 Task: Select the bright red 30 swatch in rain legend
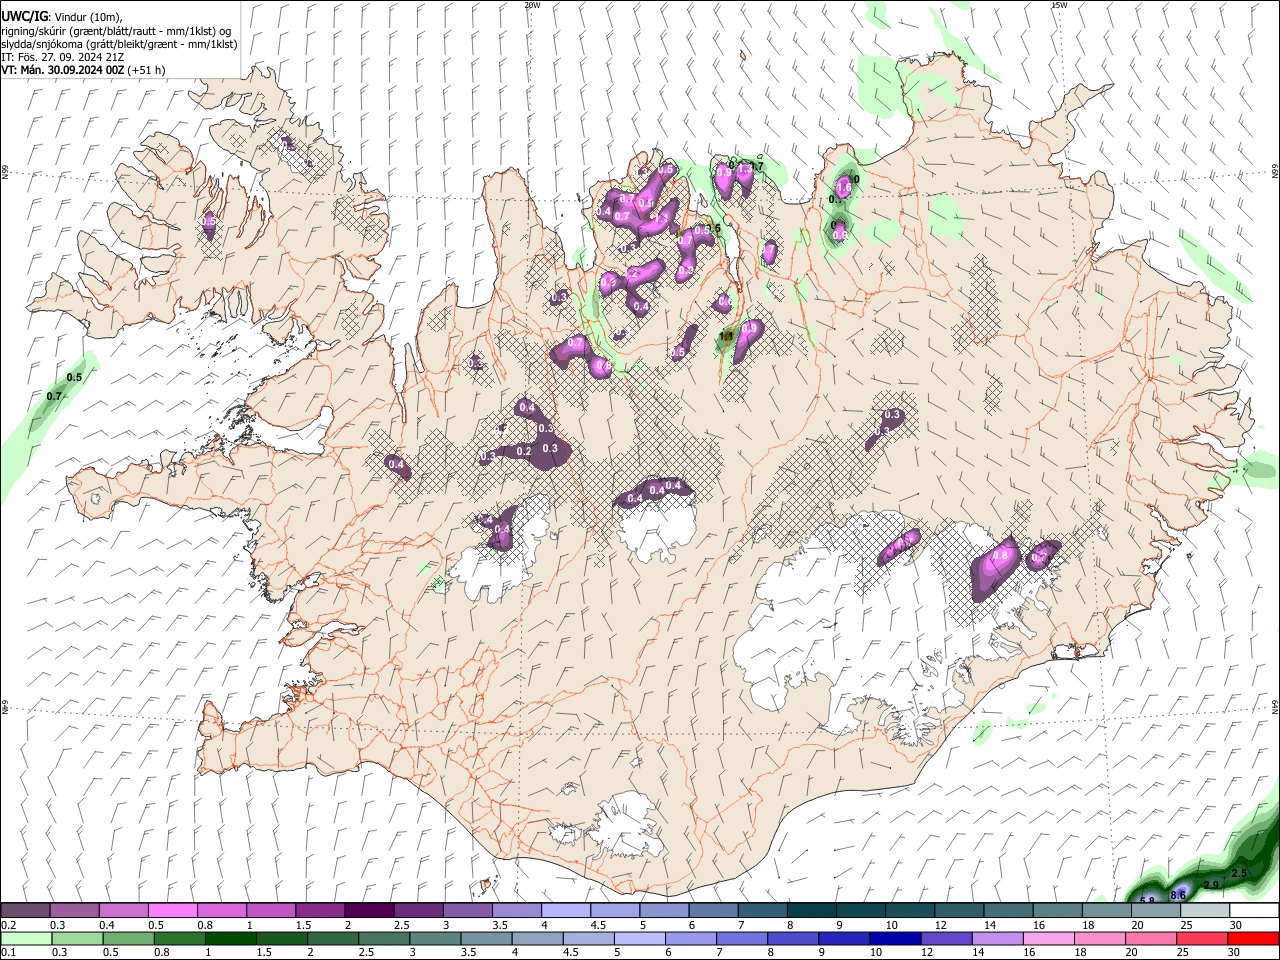pos(1254,938)
